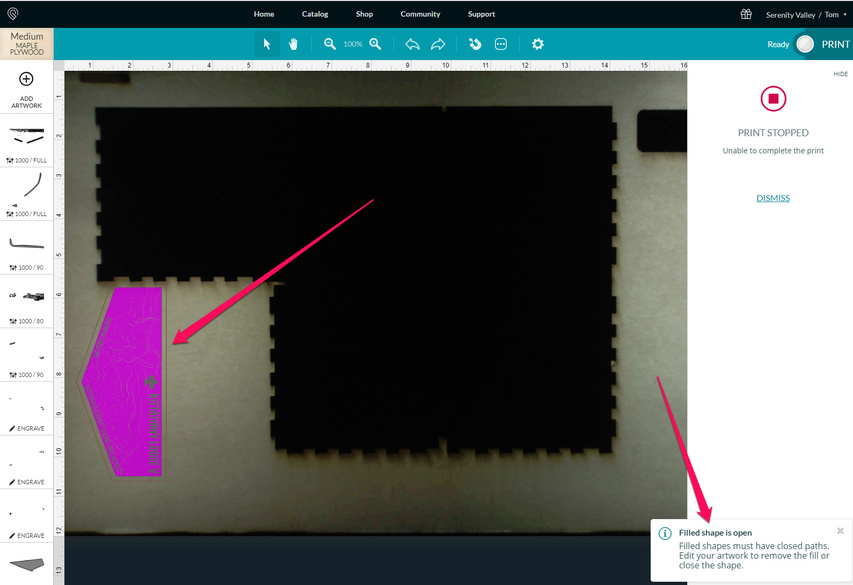Image resolution: width=853 pixels, height=585 pixels.
Task: Activate the hand pan tool
Action: point(294,44)
